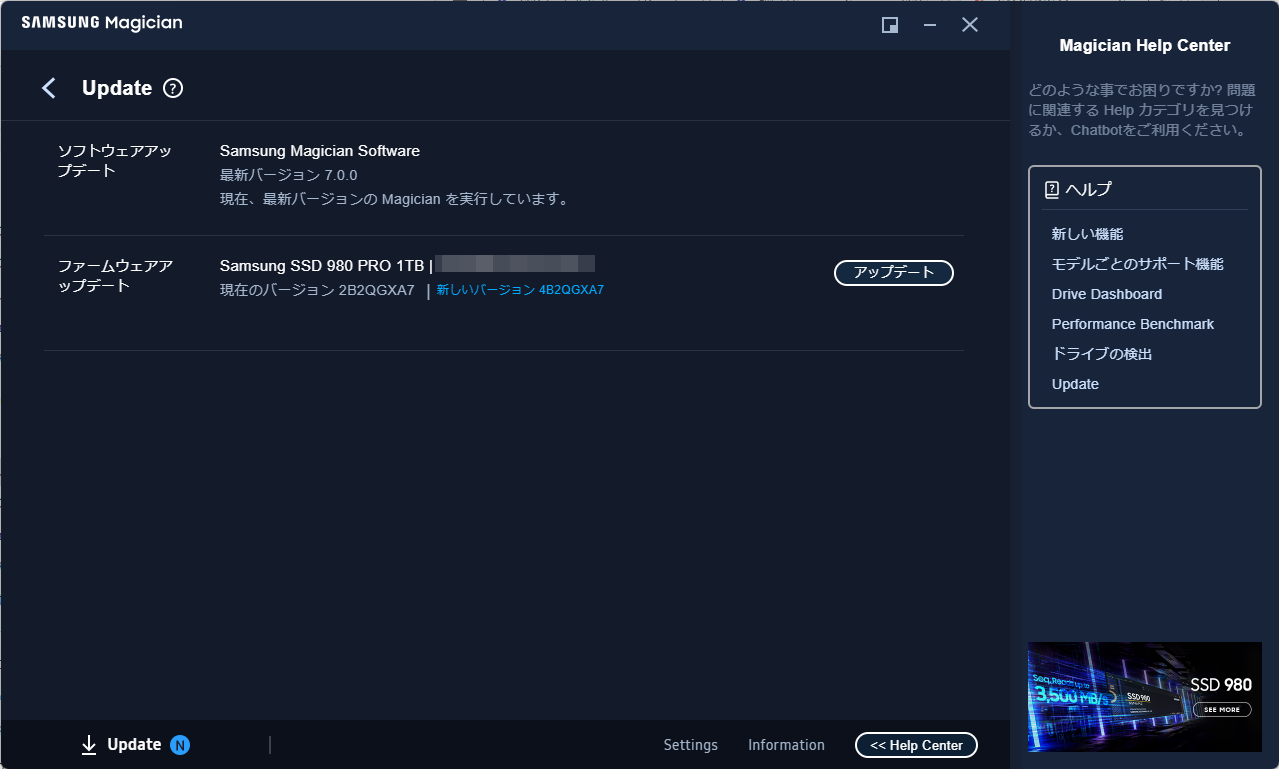Viewport: 1279px width, 769px height.
Task: Click the blue N notification badge
Action: pos(180,744)
